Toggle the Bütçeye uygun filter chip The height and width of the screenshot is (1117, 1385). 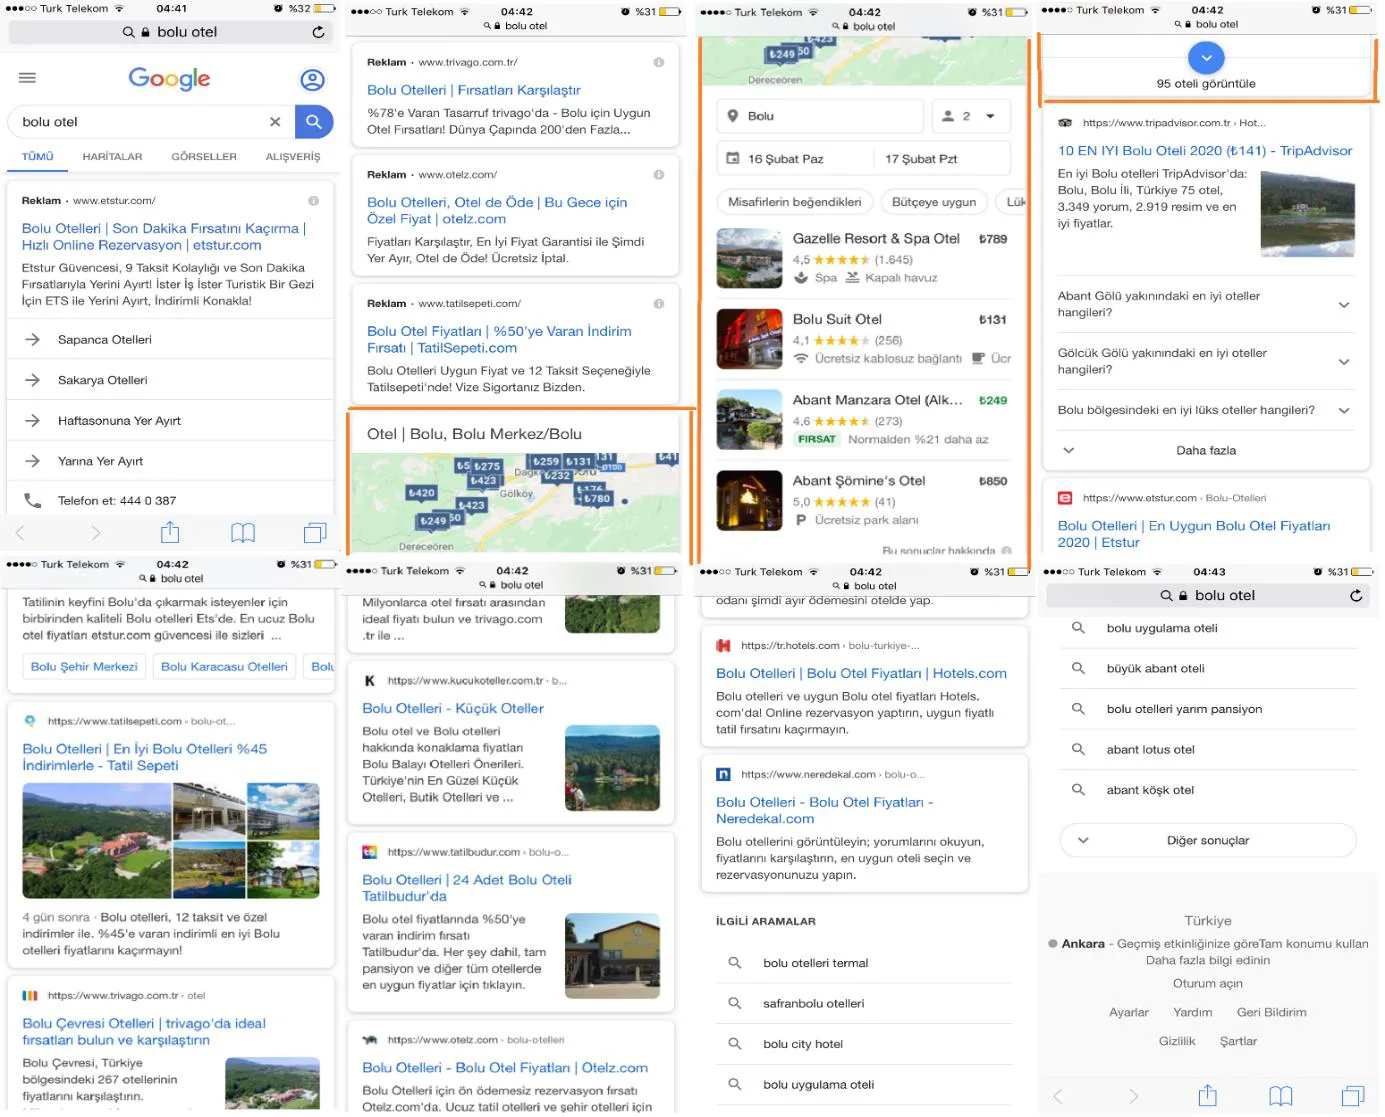pyautogui.click(x=933, y=202)
